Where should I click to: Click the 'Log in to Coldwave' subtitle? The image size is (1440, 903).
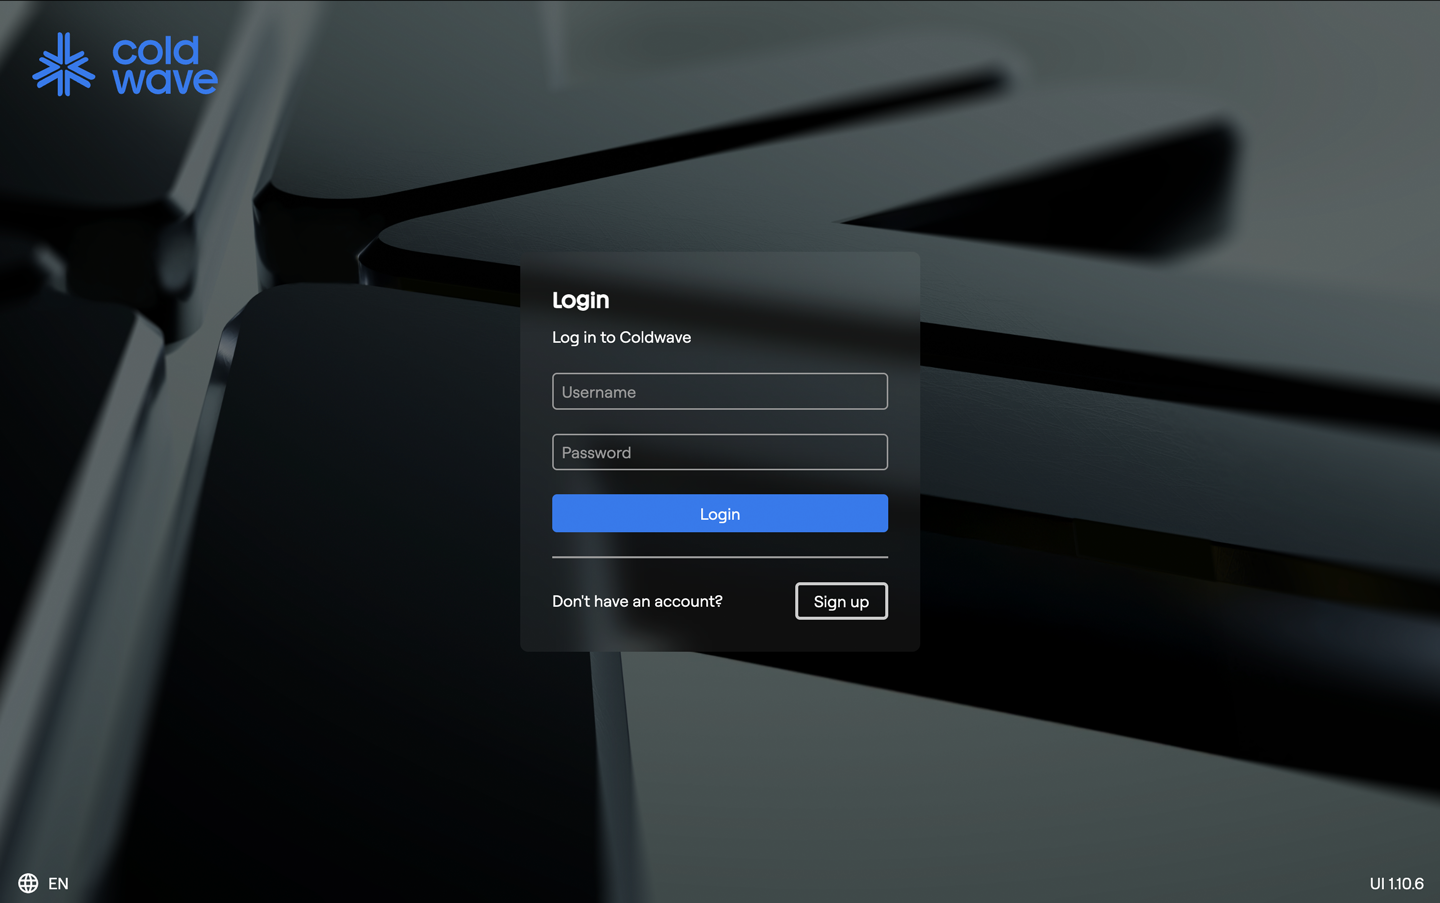(621, 337)
